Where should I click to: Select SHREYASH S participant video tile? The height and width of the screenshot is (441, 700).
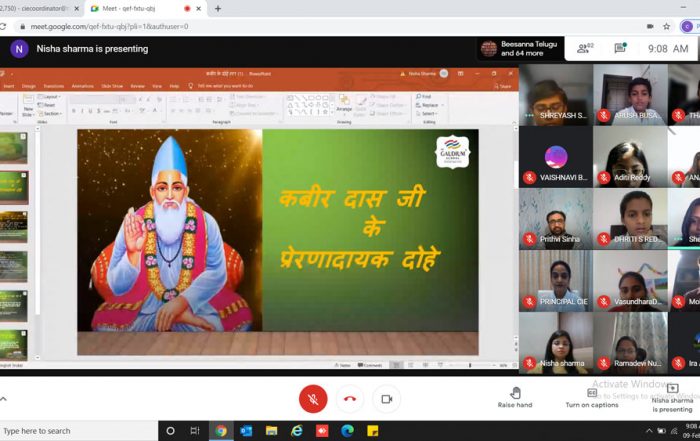[556, 95]
